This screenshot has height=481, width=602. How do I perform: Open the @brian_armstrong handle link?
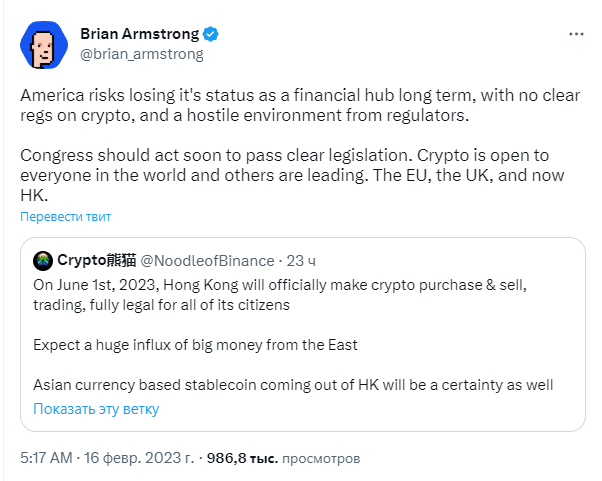tap(141, 54)
